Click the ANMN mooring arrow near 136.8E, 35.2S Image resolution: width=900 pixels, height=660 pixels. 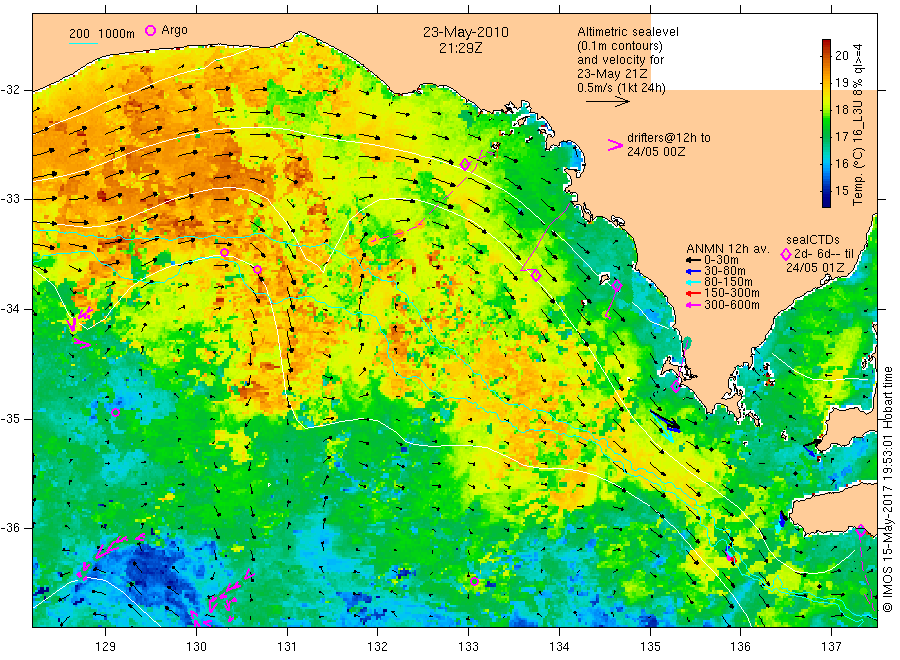point(812,447)
